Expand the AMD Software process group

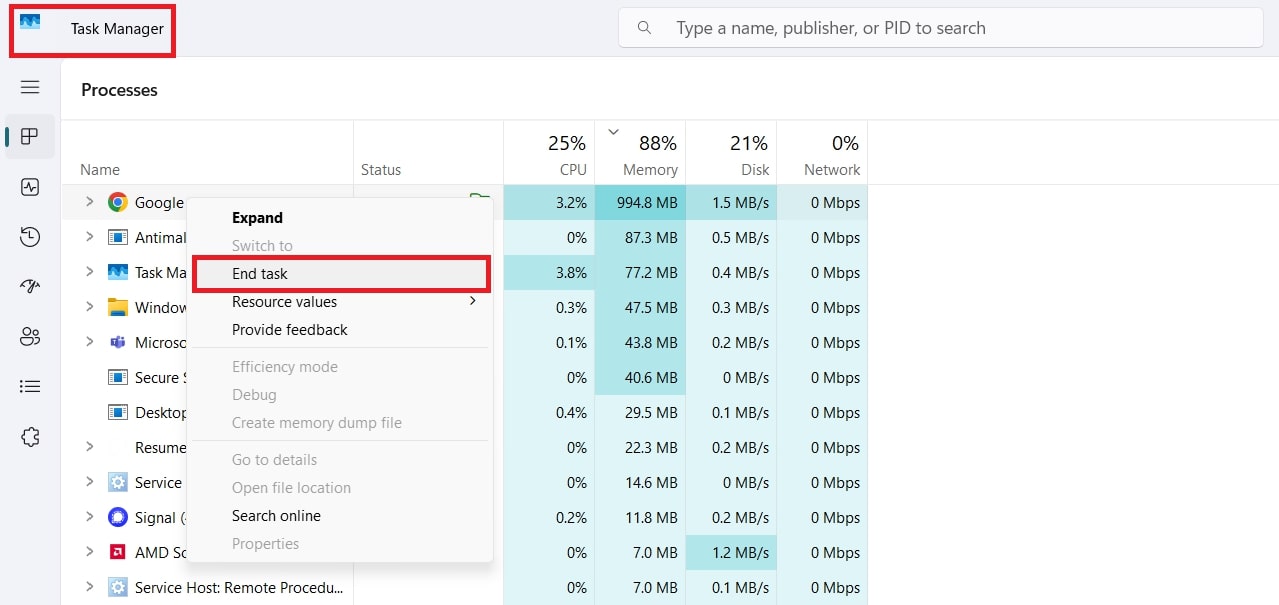89,552
